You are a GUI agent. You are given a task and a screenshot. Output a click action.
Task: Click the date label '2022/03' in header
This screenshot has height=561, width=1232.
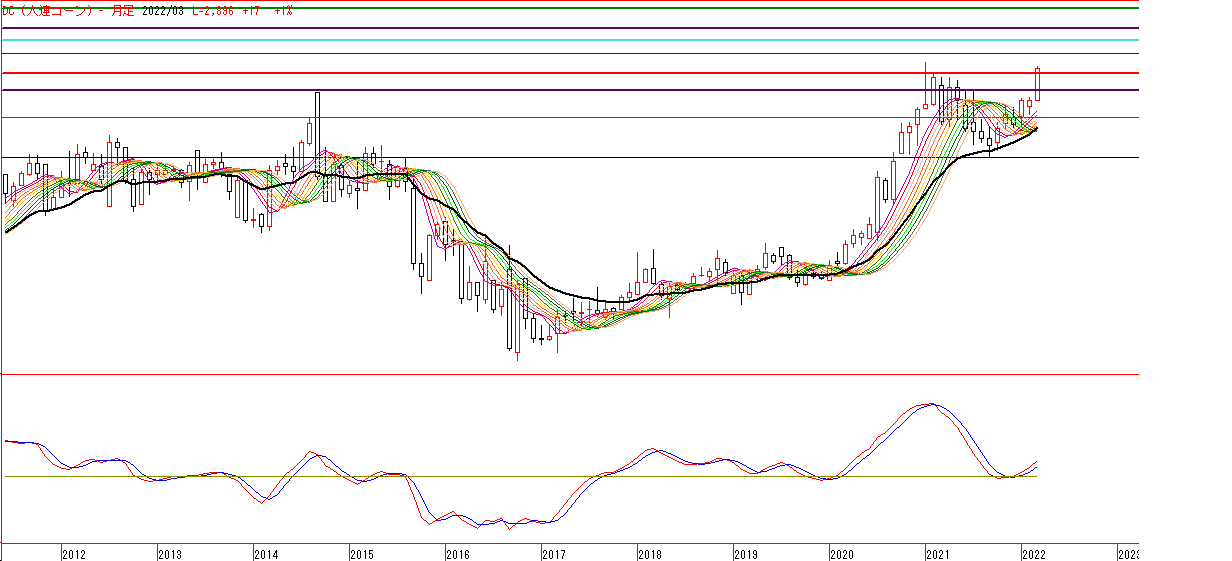[163, 11]
